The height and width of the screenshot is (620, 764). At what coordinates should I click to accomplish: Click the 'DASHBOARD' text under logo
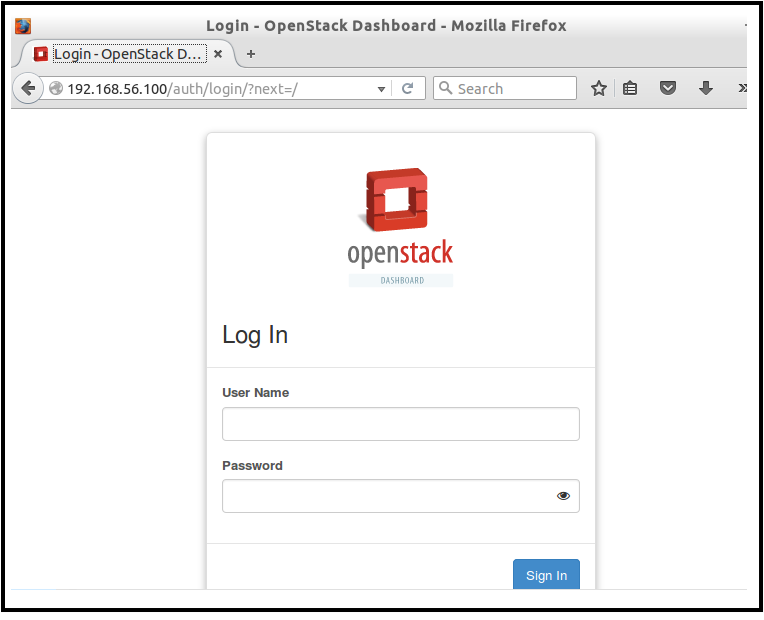(x=402, y=280)
